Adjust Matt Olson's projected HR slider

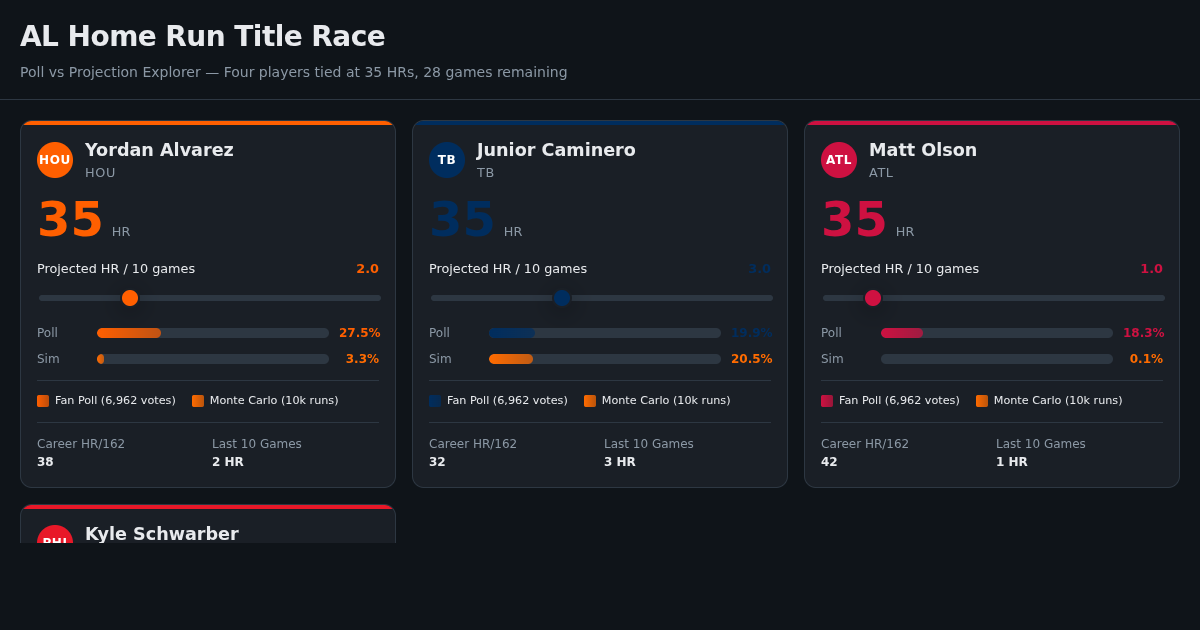(994, 298)
